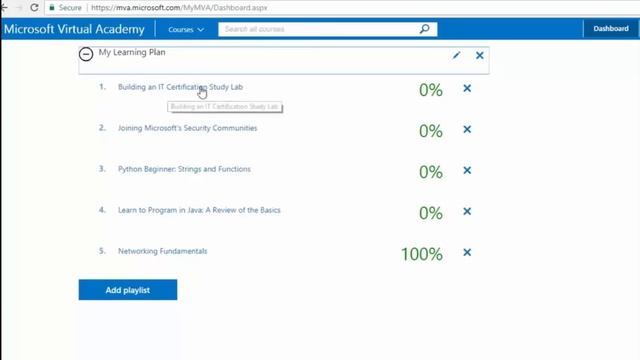Image resolution: width=640 pixels, height=360 pixels.
Task: Click the browser forward arrow
Action: click(x=19, y=7)
